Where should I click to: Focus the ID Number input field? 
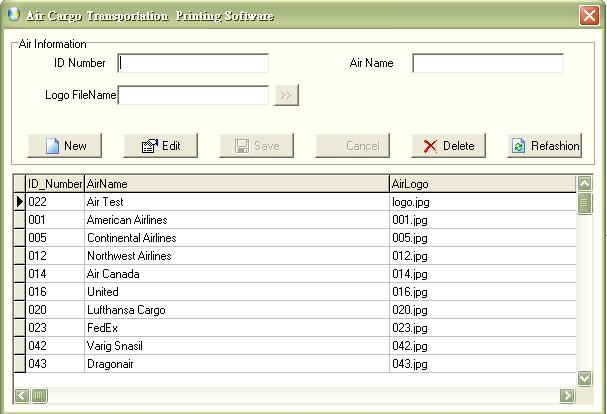tap(193, 63)
